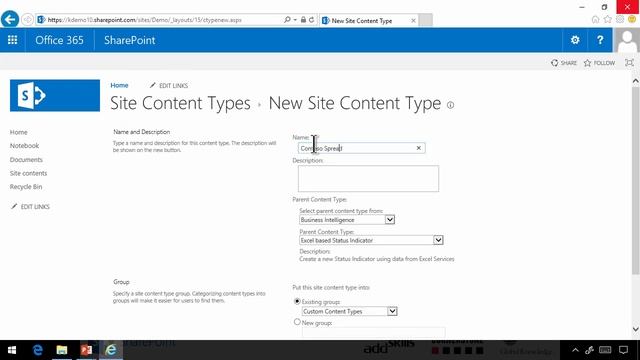Click the FOLLOW button
Image resolution: width=640 pixels, height=360 pixels.
click(x=599, y=63)
